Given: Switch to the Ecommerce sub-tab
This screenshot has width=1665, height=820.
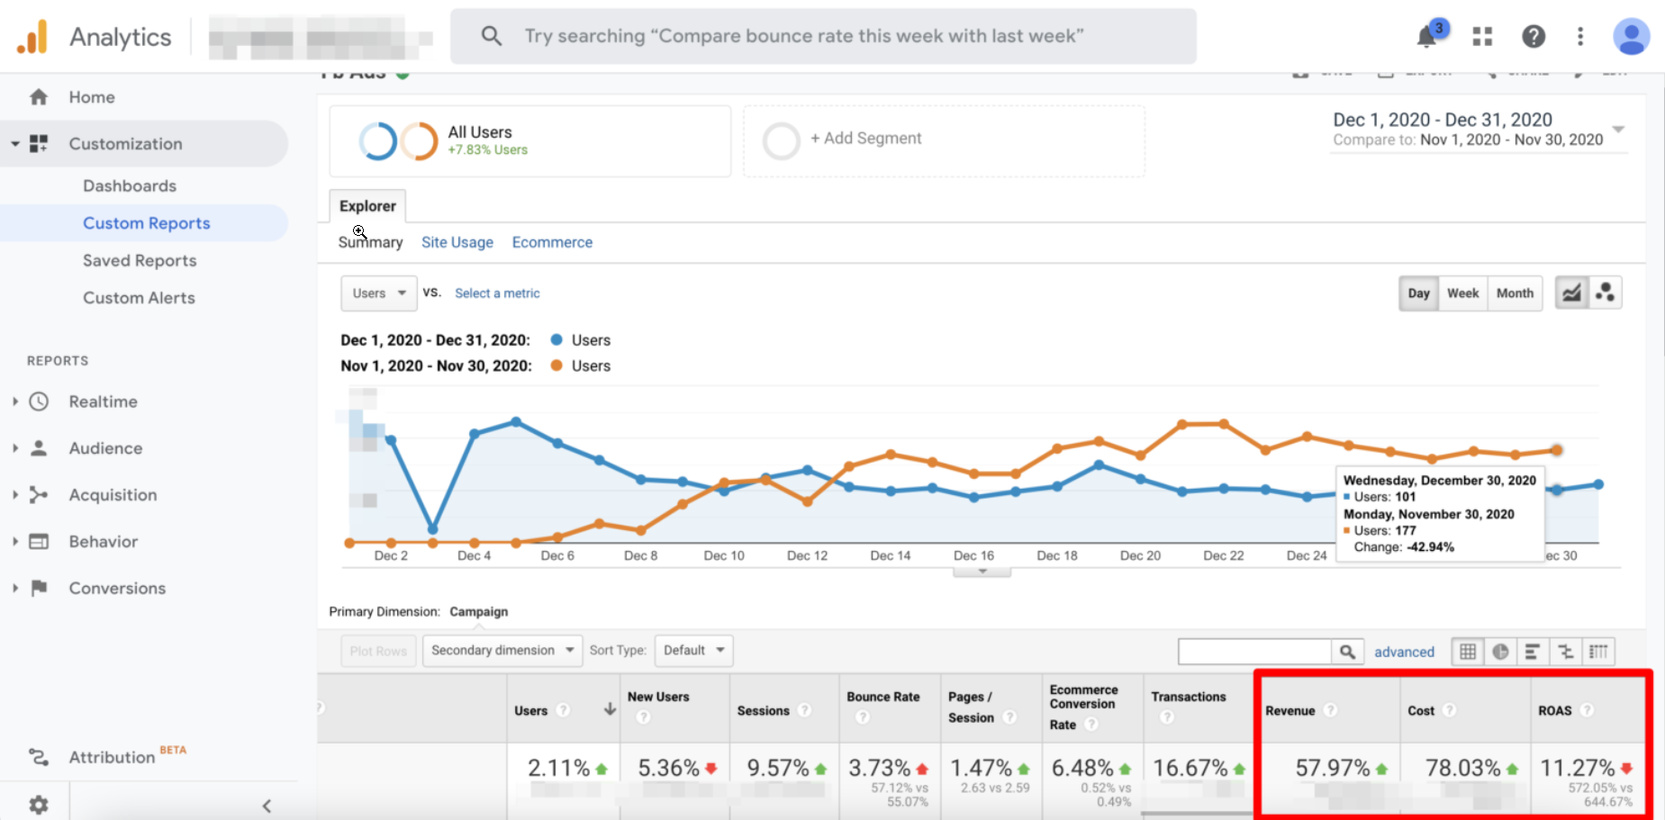Looking at the screenshot, I should (552, 242).
